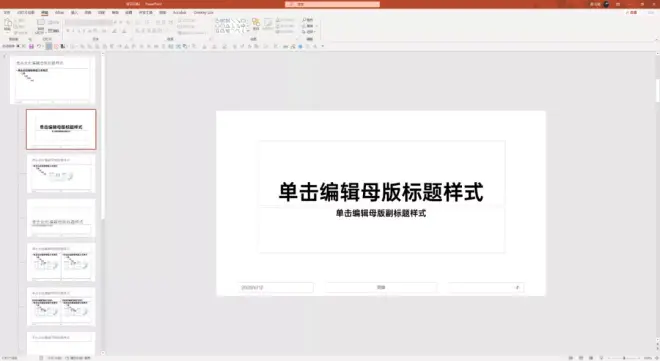Click the slide number placeholder on slide

coord(486,287)
